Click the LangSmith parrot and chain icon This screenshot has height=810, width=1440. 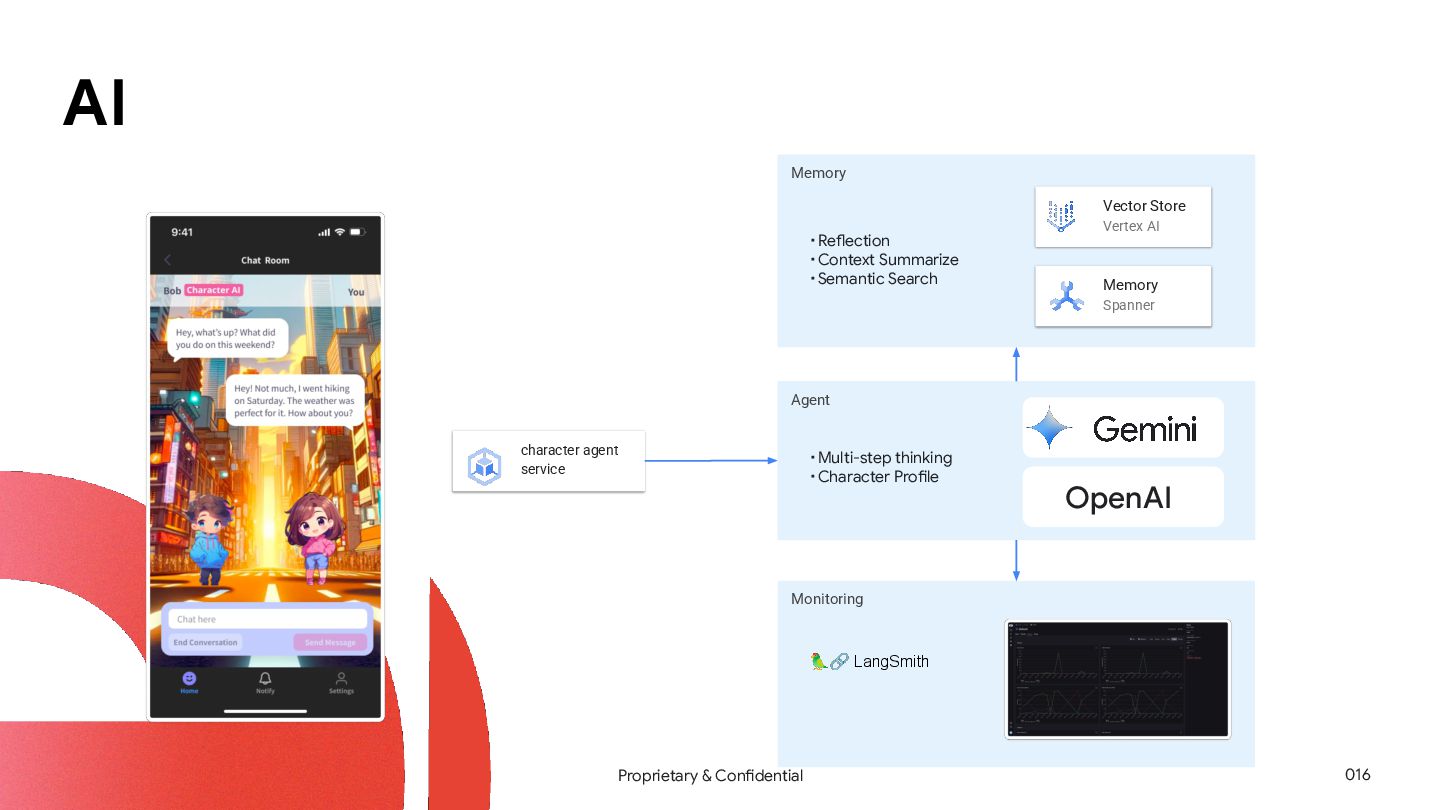point(829,661)
